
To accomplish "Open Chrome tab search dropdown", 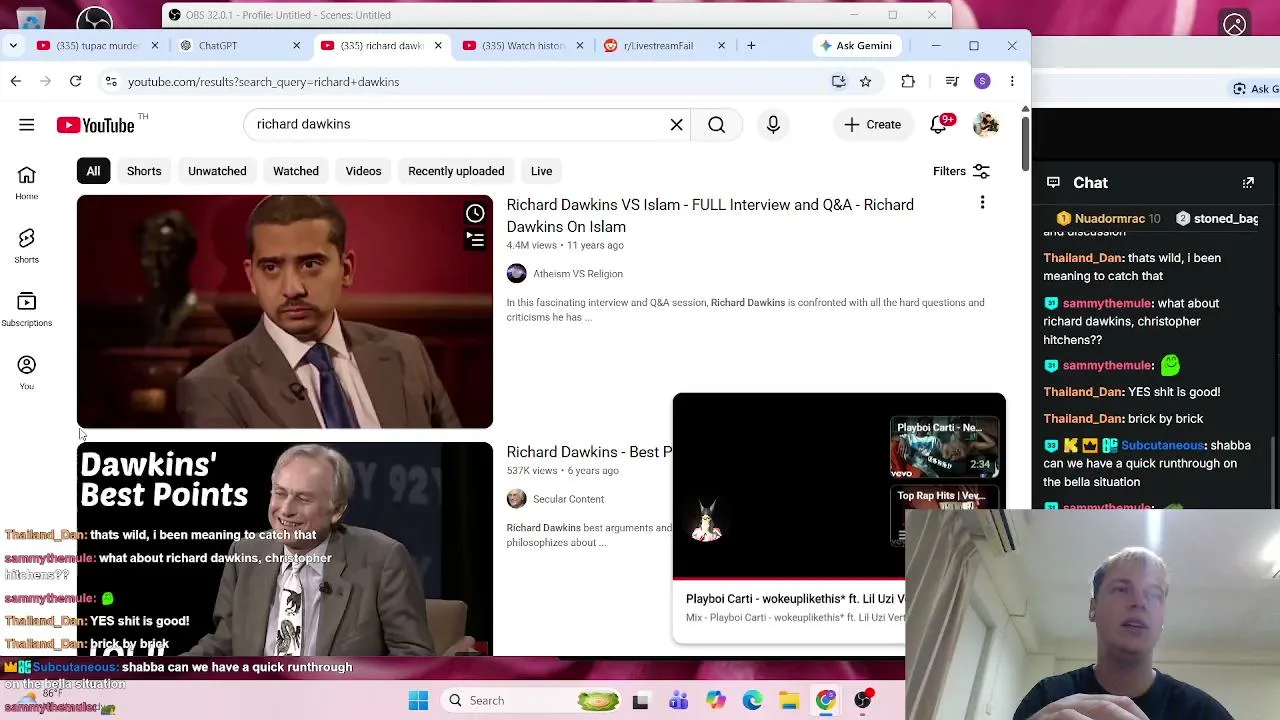I will pos(13,45).
